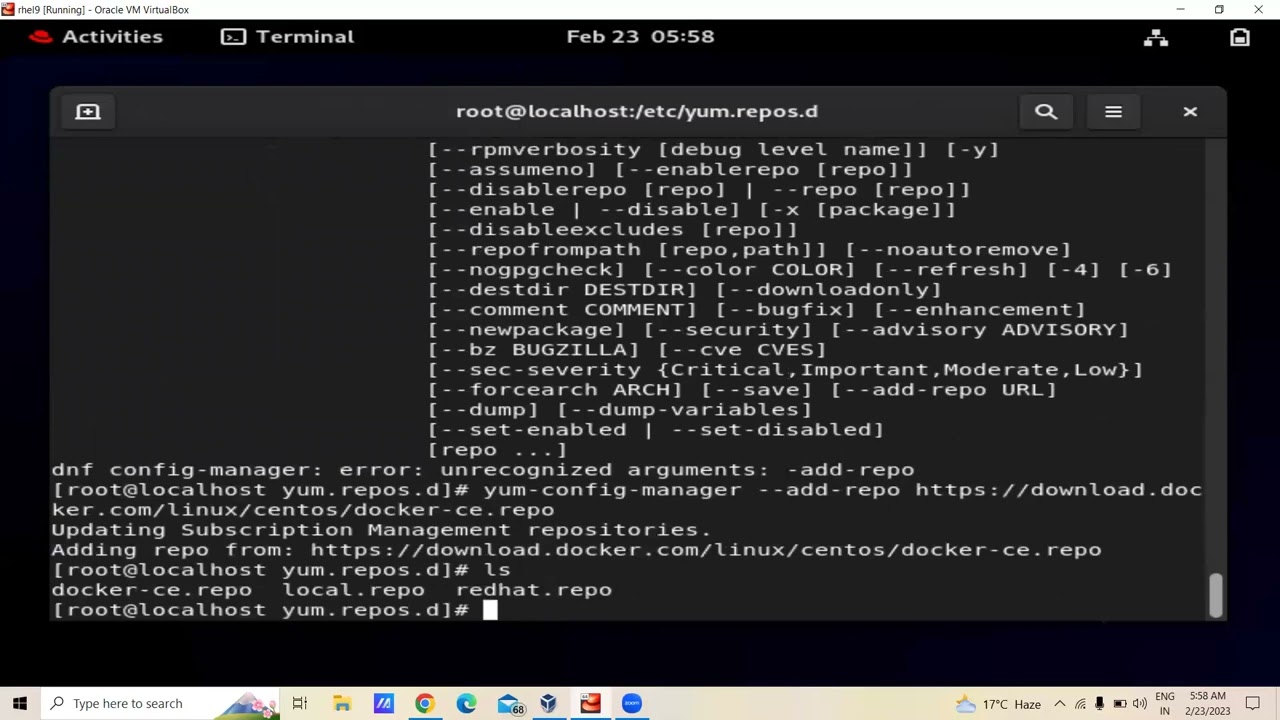Click the Windows taskbar search box
This screenshot has width=1280, height=720.
(x=160, y=703)
